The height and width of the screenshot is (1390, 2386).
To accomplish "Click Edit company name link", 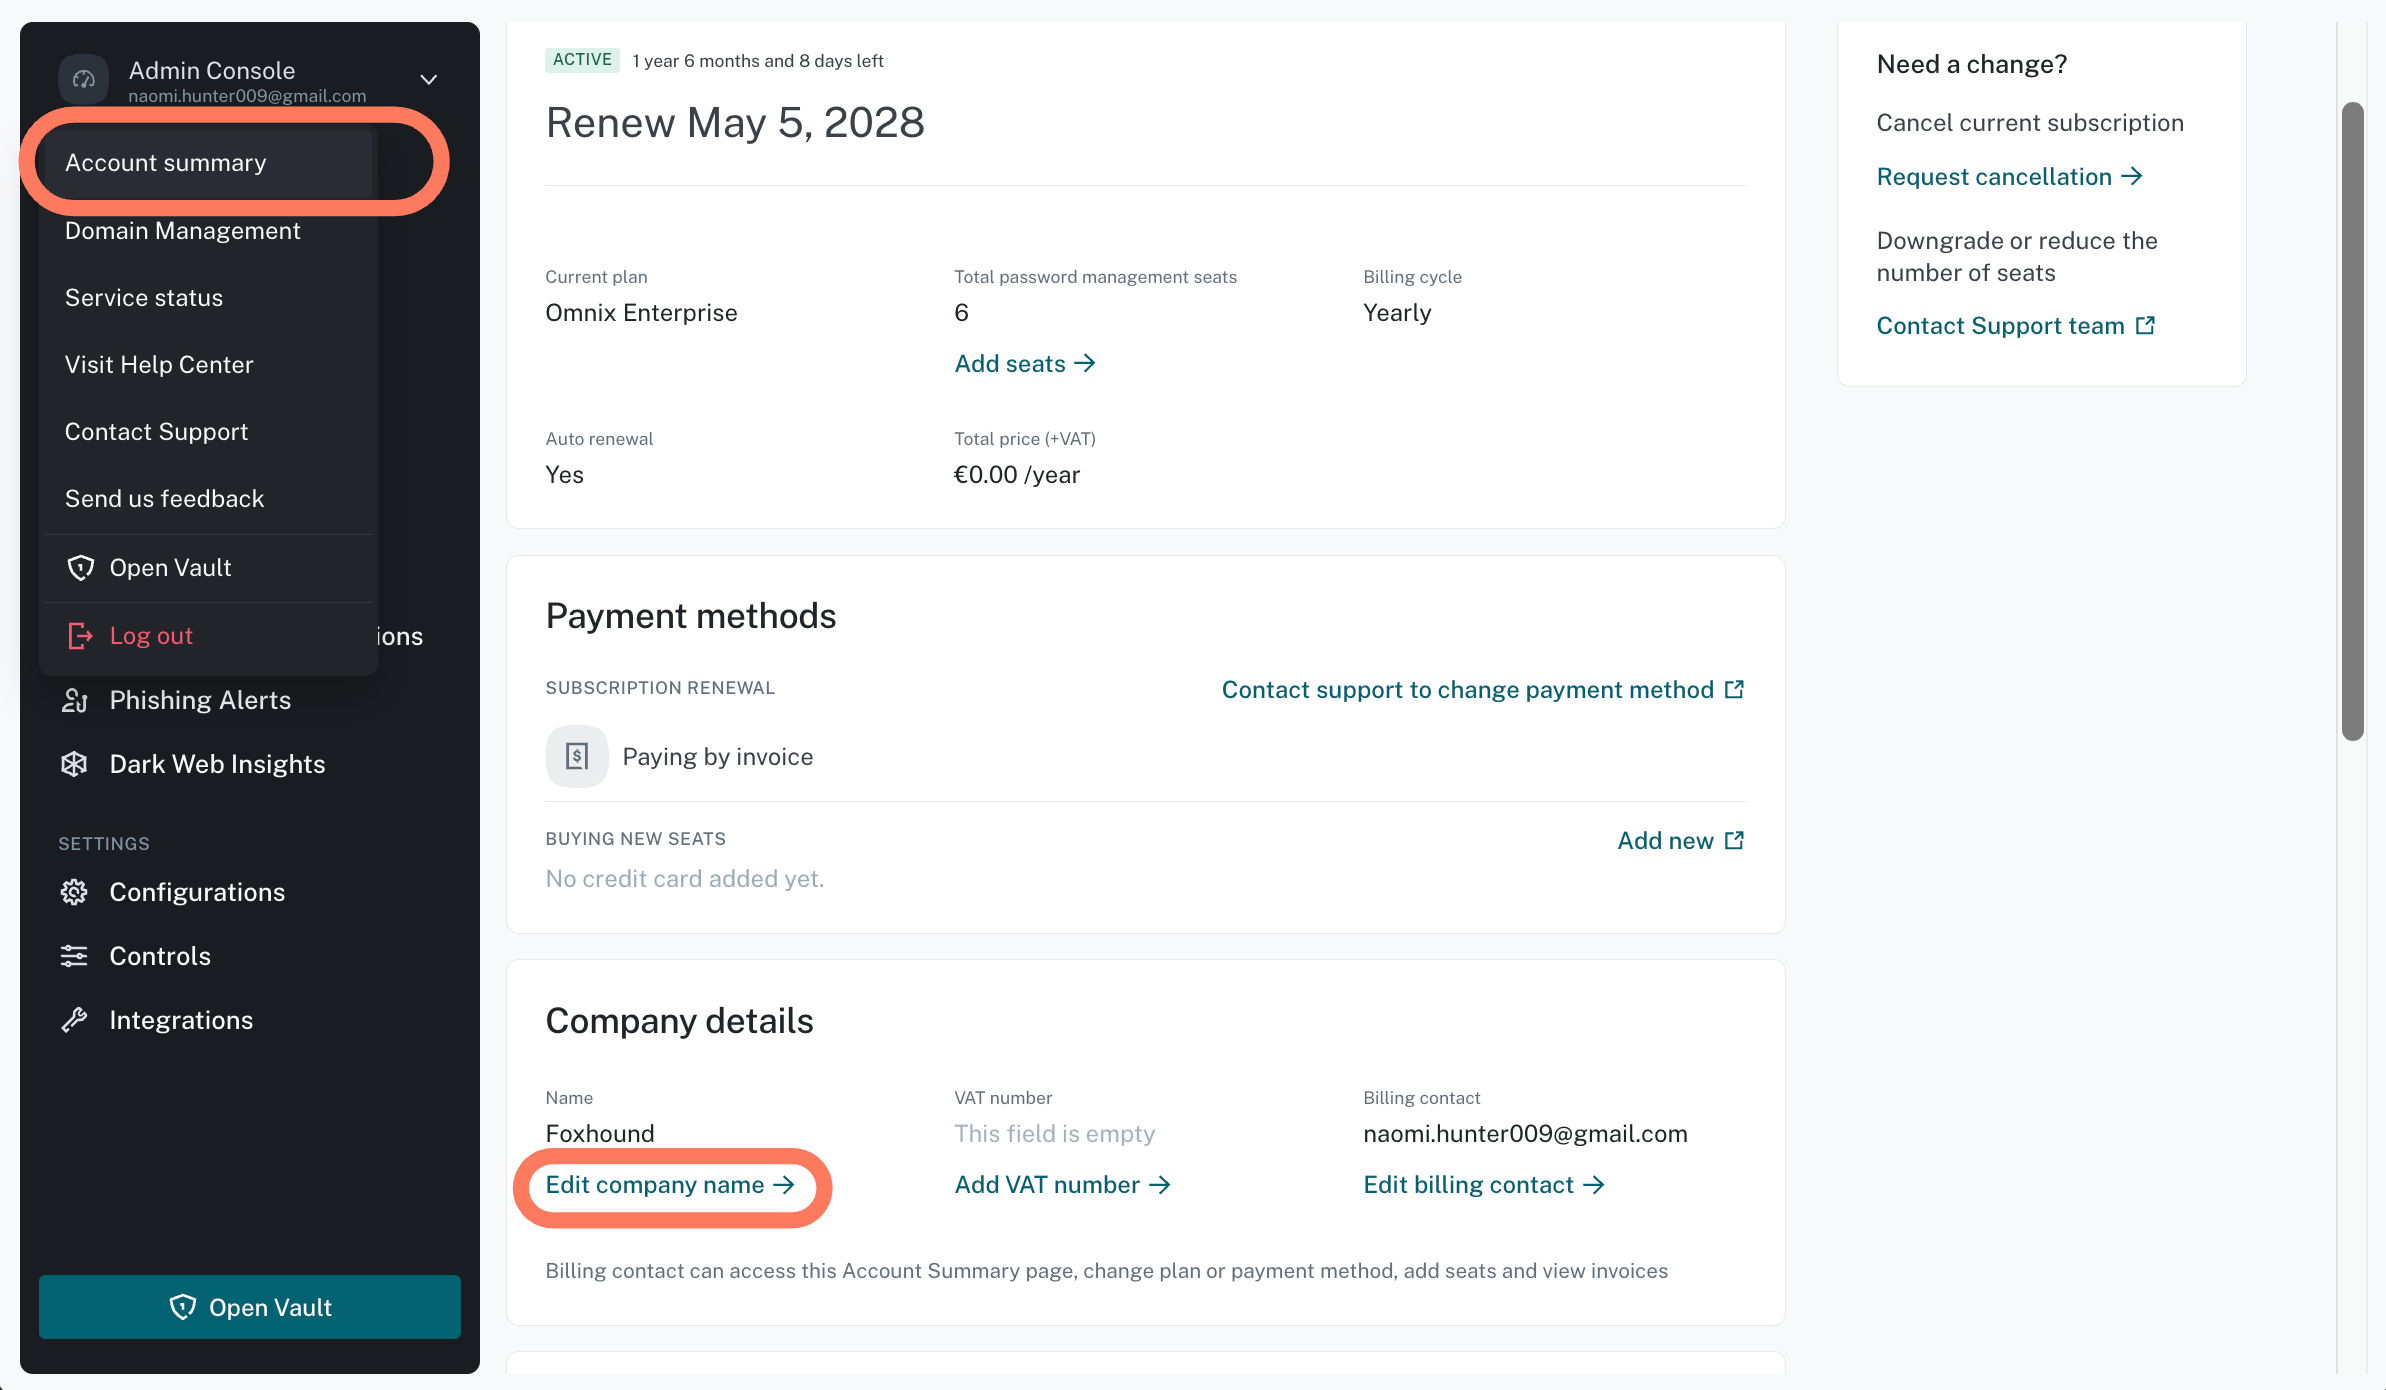I will (670, 1185).
